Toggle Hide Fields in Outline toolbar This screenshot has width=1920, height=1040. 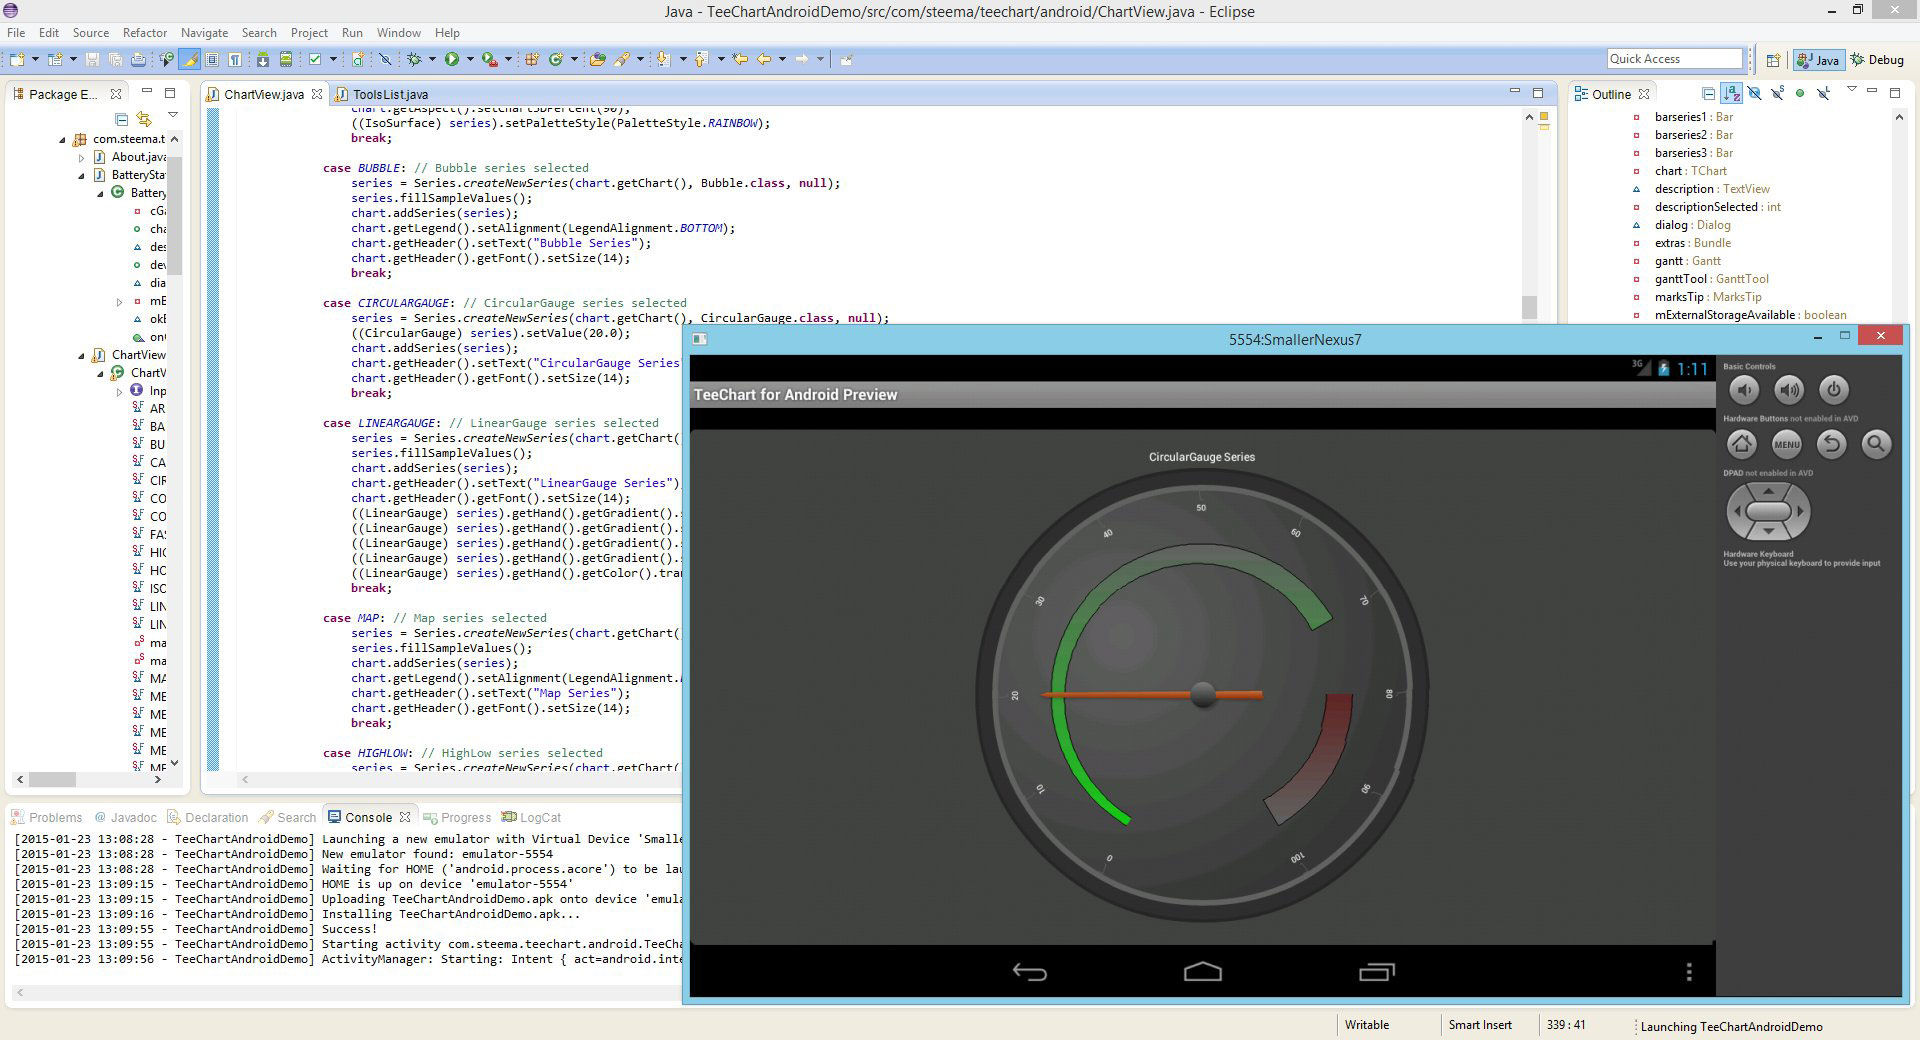[1754, 94]
